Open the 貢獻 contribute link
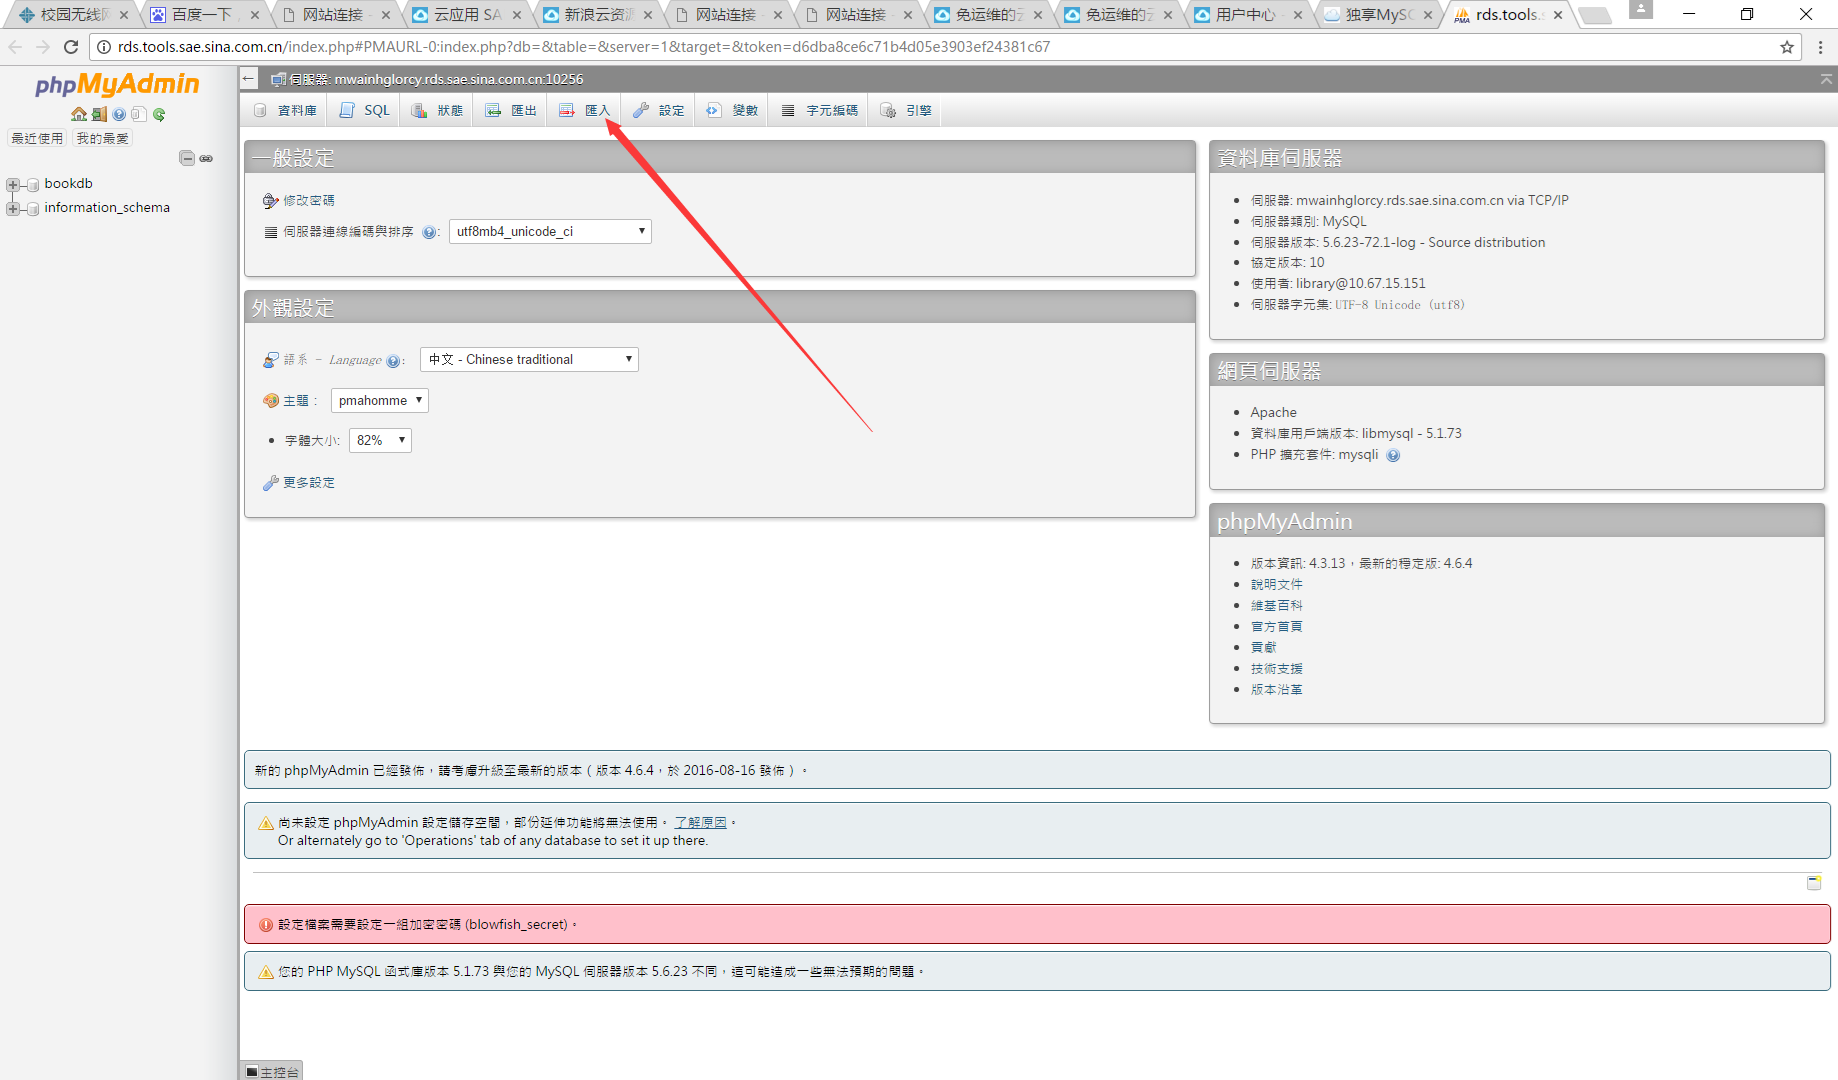1838x1080 pixels. click(1263, 648)
